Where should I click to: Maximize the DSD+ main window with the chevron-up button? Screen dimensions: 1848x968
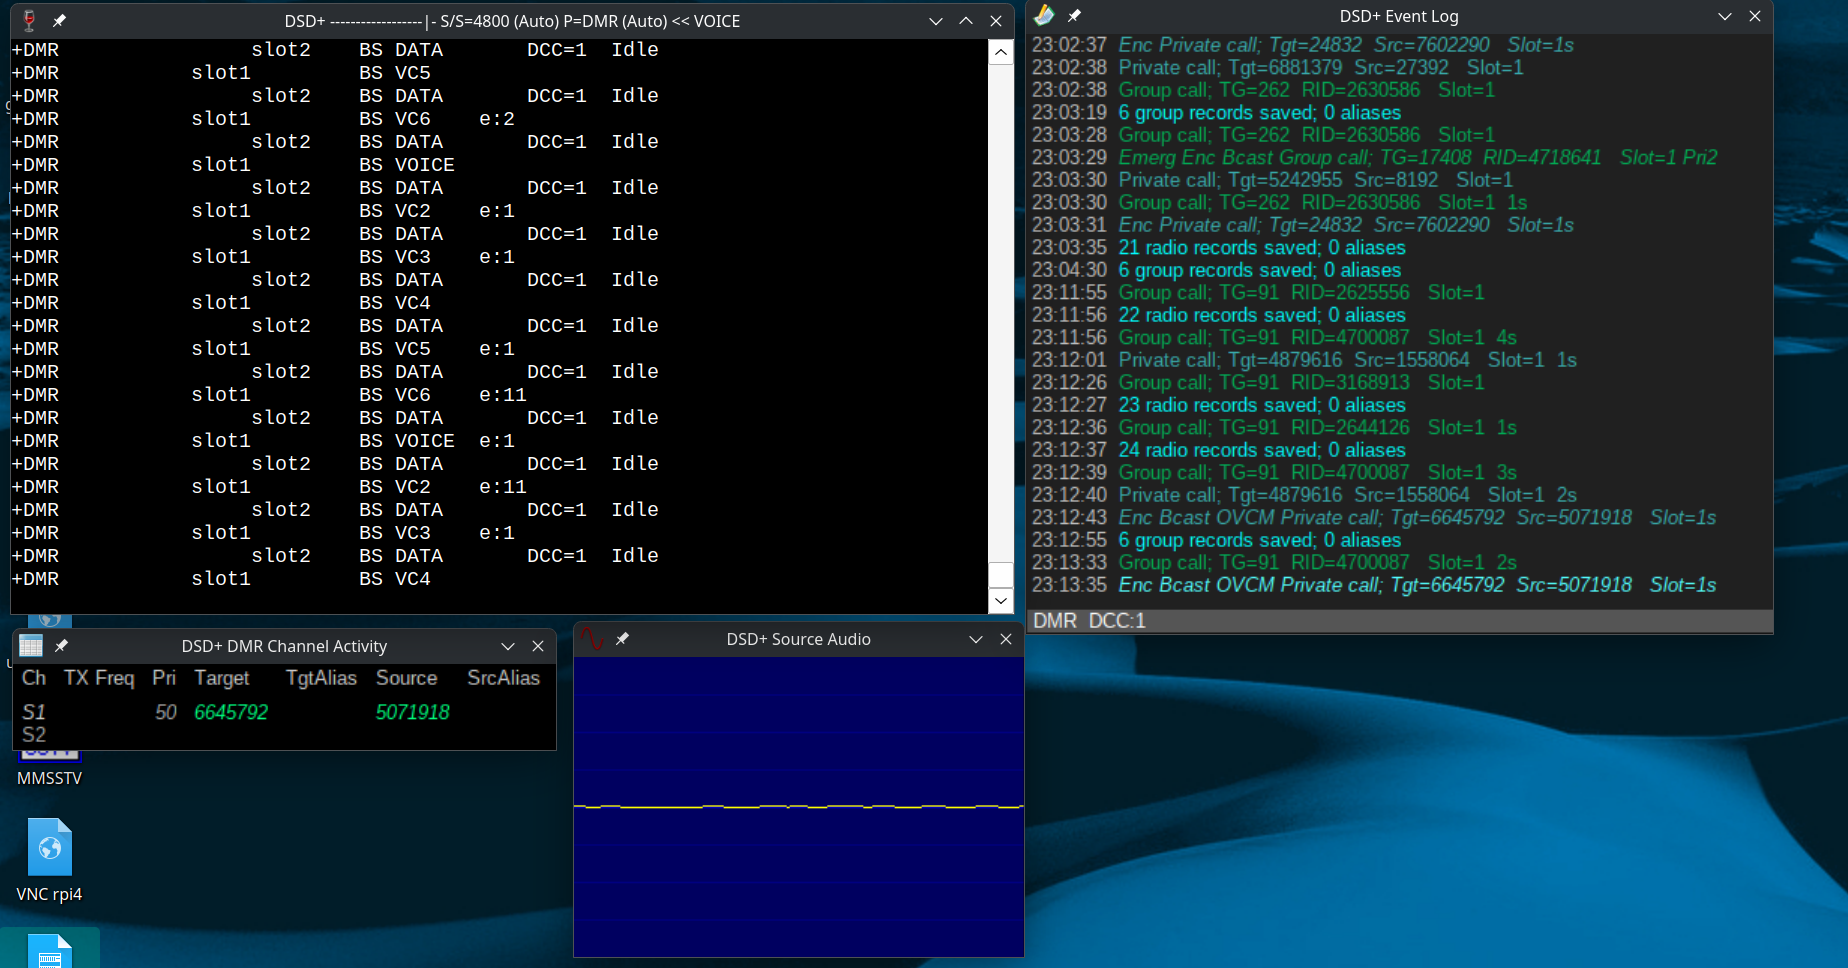tap(966, 21)
